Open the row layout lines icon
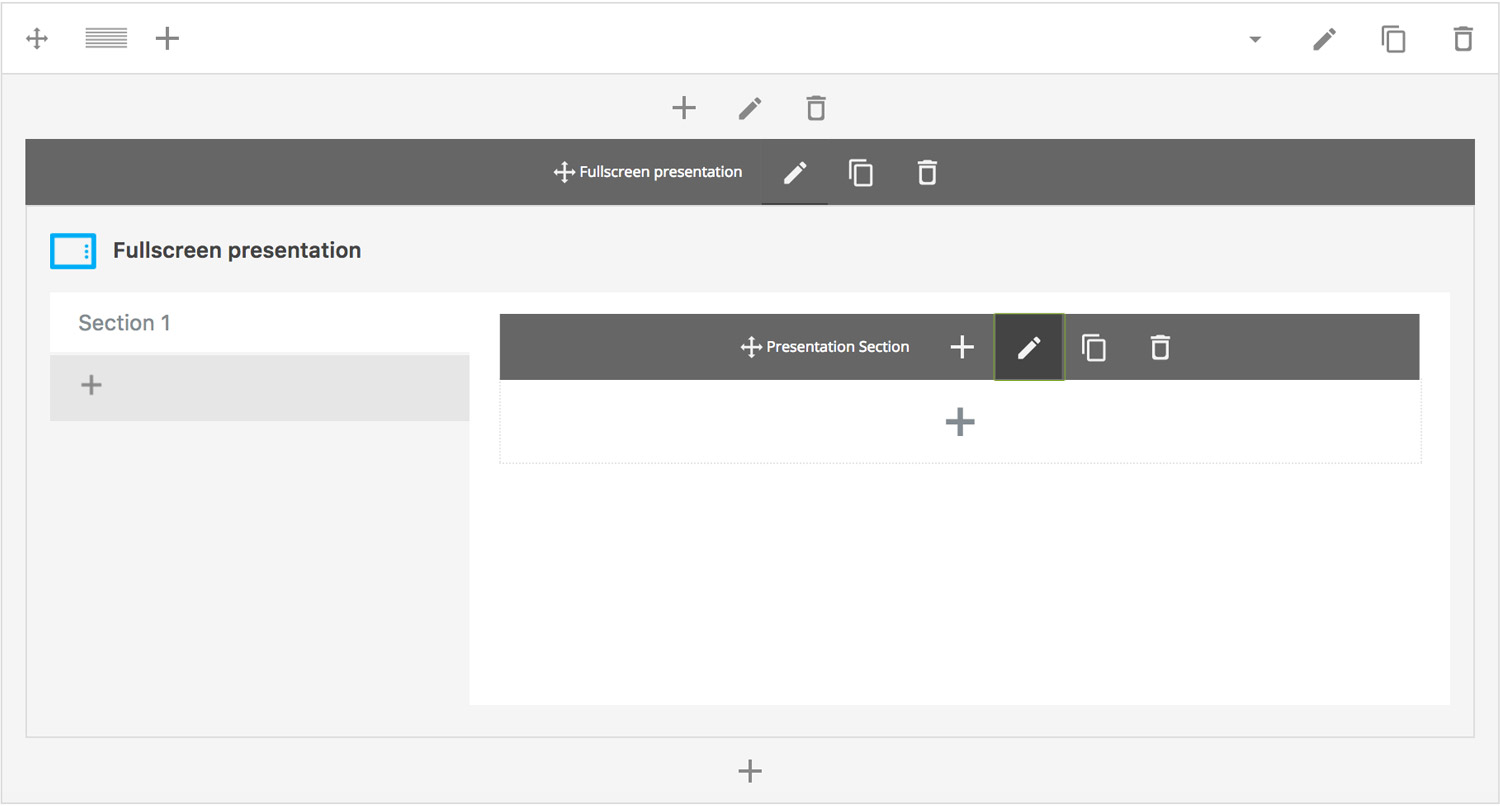The width and height of the screenshot is (1500, 806). click(x=106, y=39)
